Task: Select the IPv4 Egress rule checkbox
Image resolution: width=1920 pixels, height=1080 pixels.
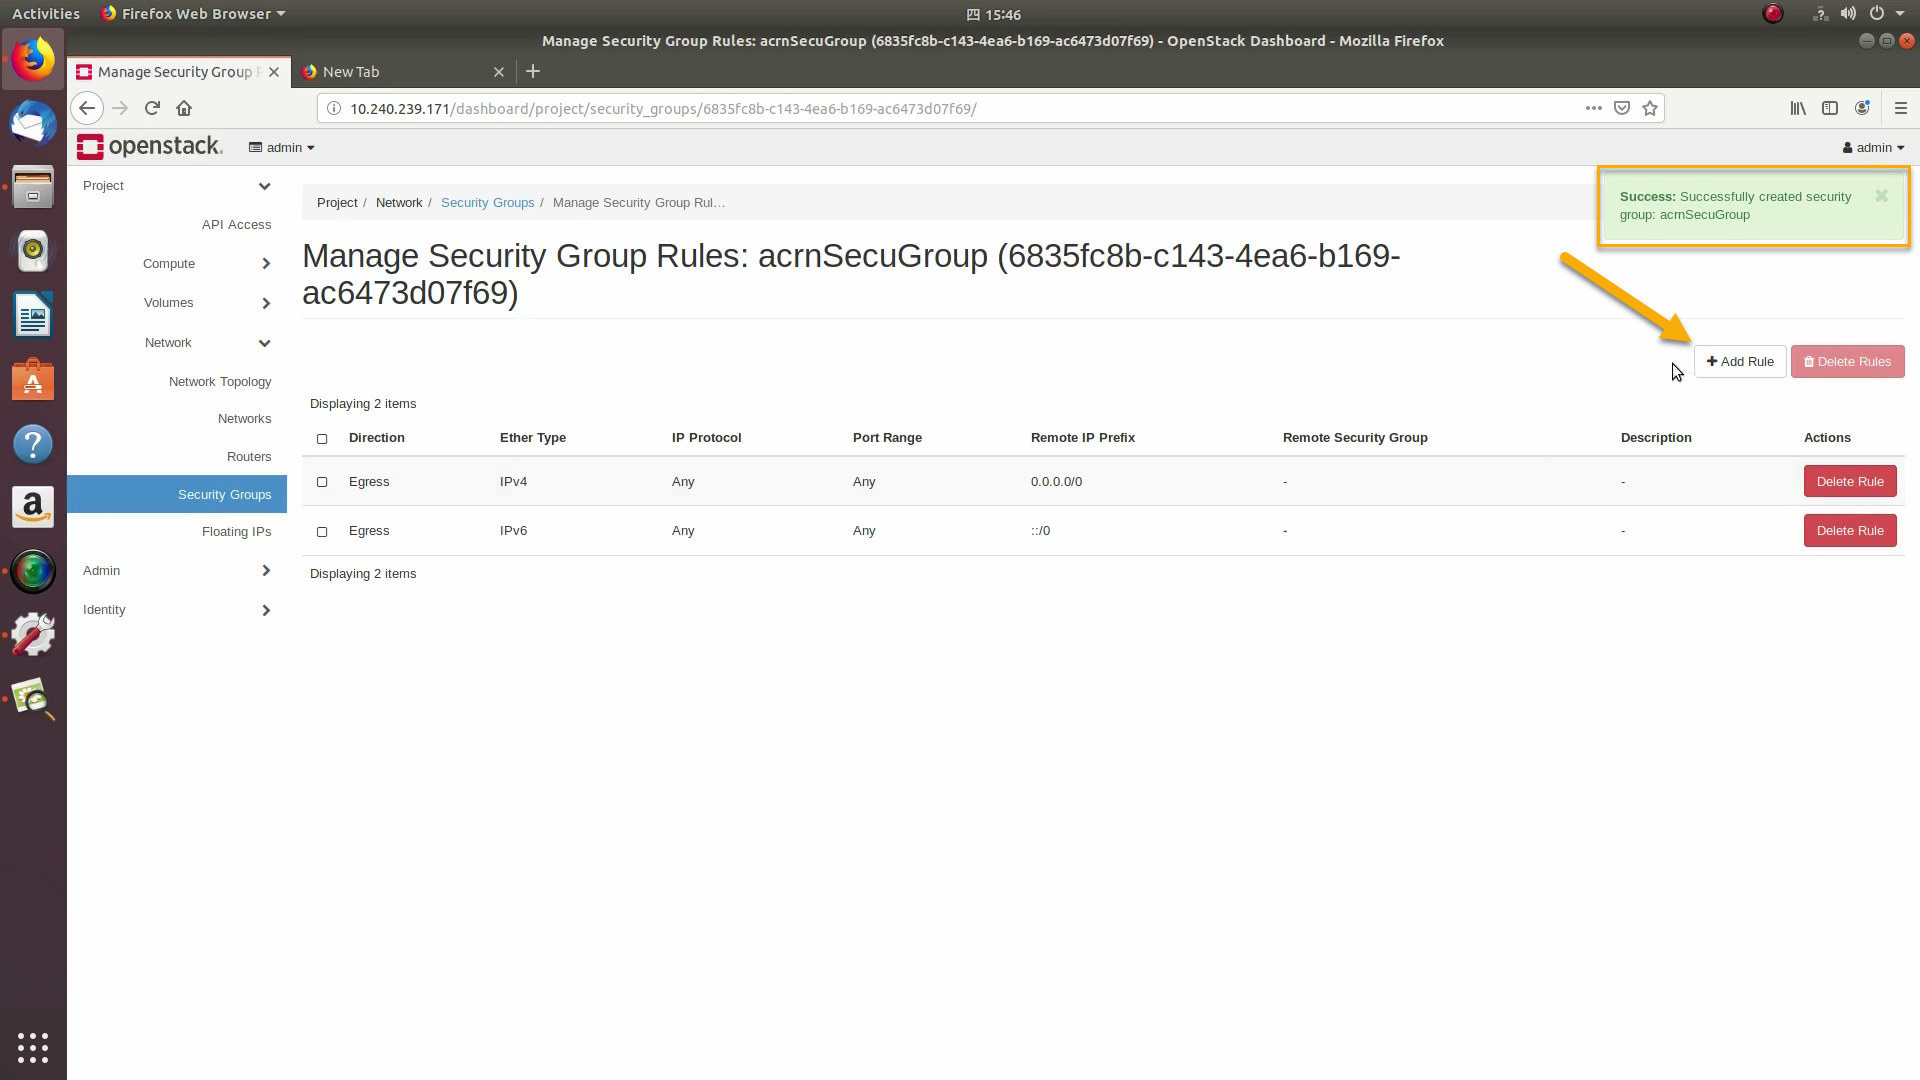Action: [x=322, y=482]
